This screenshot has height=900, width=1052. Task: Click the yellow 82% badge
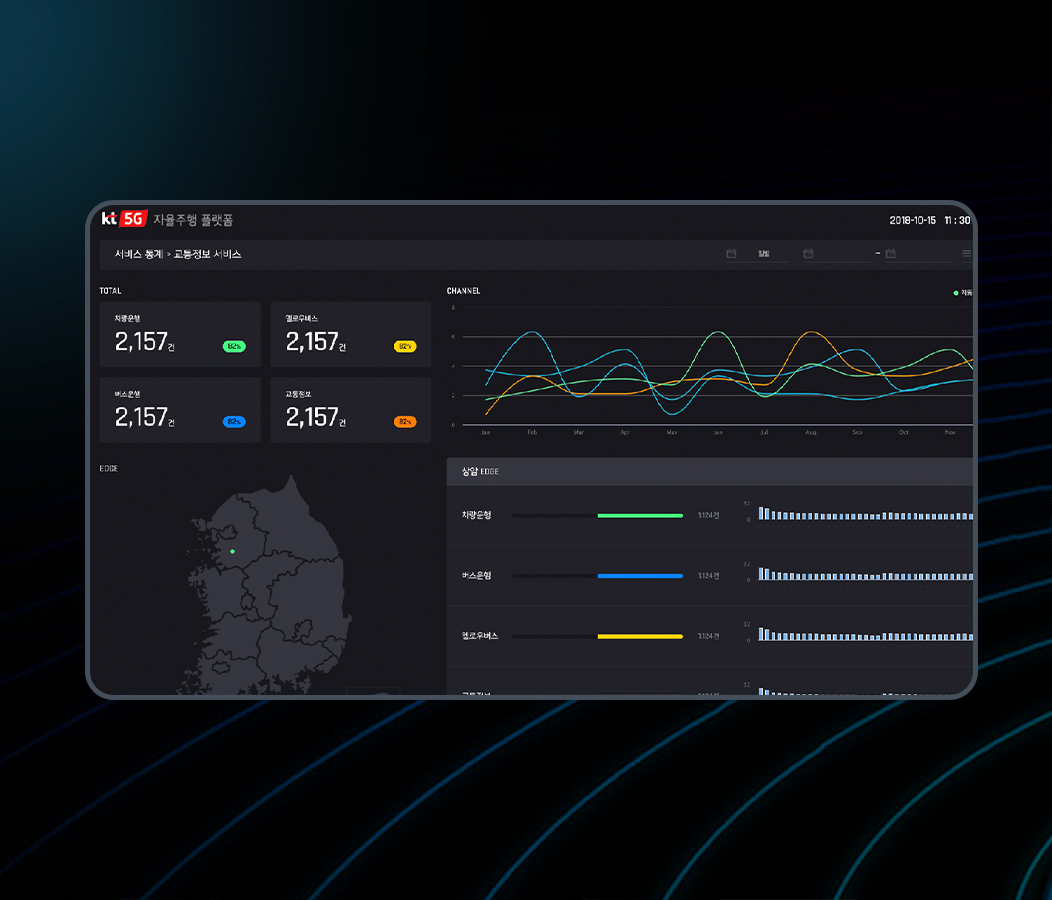[405, 346]
